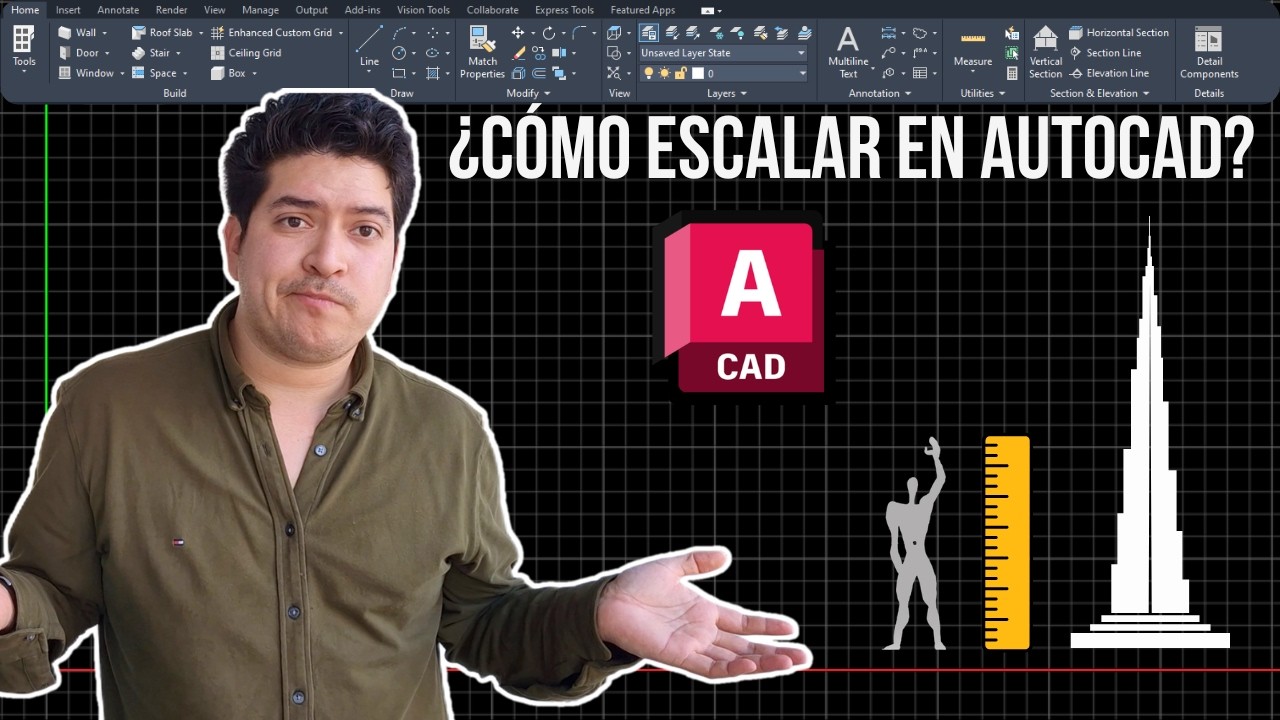
Task: Select the Fillet tool in Modify panel
Action: [578, 33]
